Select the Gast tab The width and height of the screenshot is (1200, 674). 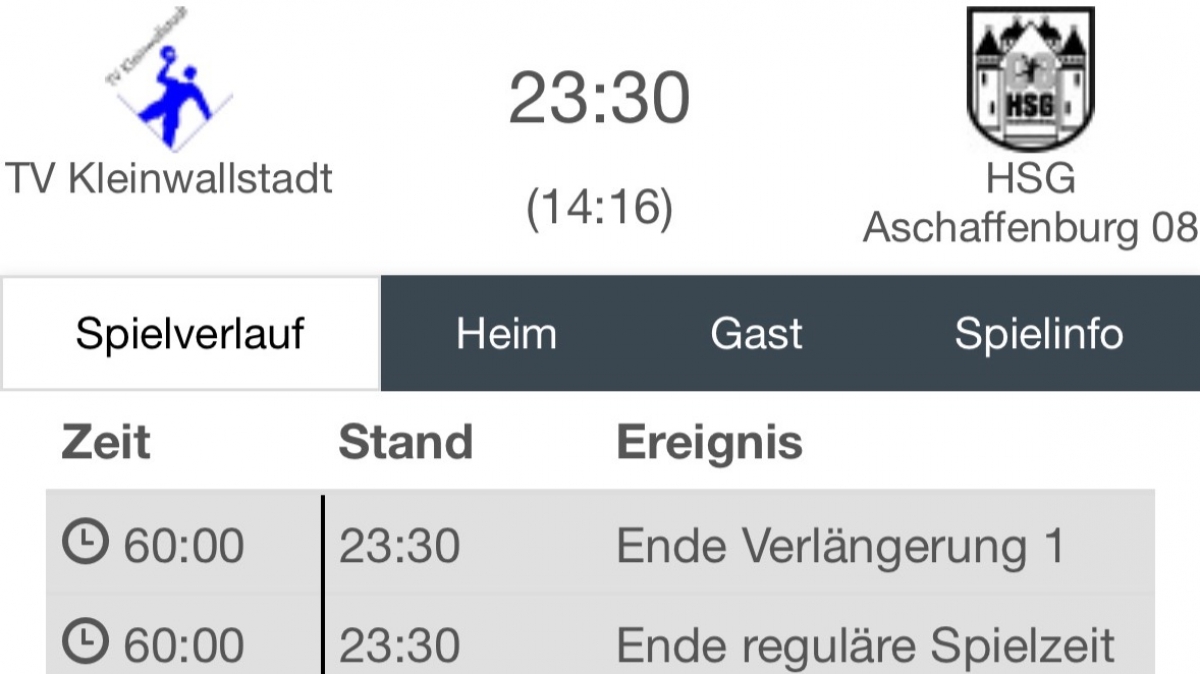[x=756, y=334]
